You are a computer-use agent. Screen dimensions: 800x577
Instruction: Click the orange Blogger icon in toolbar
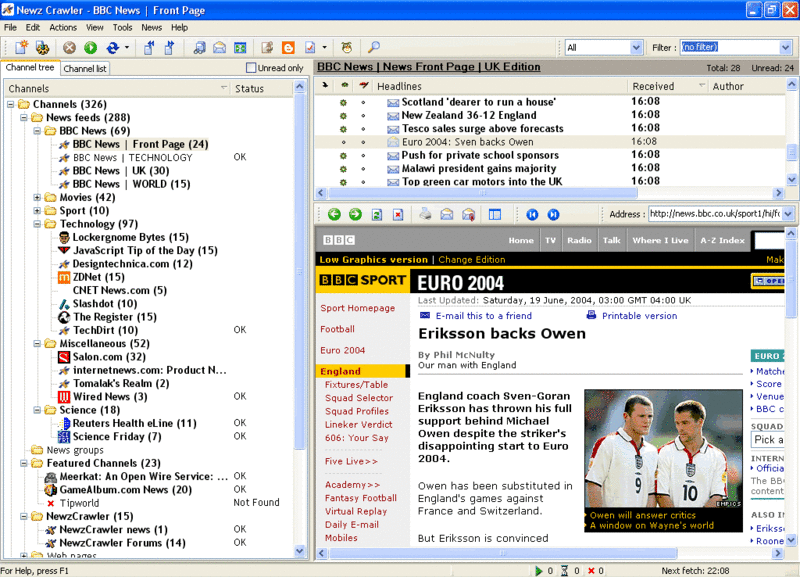[x=288, y=47]
